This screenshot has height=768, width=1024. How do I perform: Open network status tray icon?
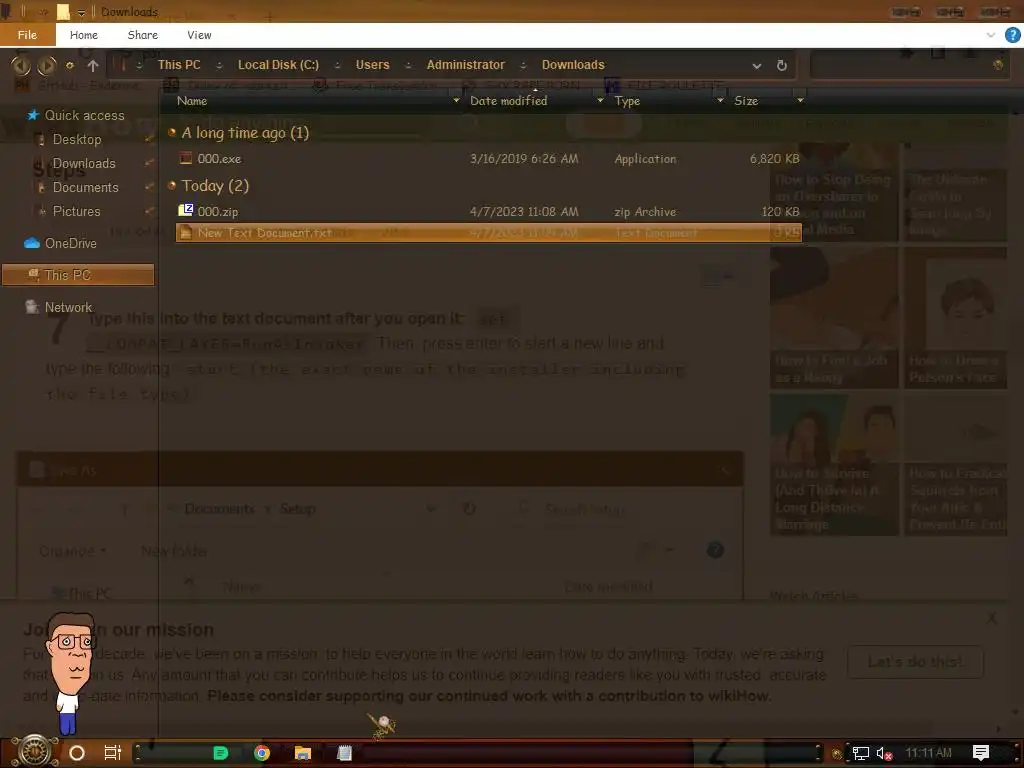point(861,754)
